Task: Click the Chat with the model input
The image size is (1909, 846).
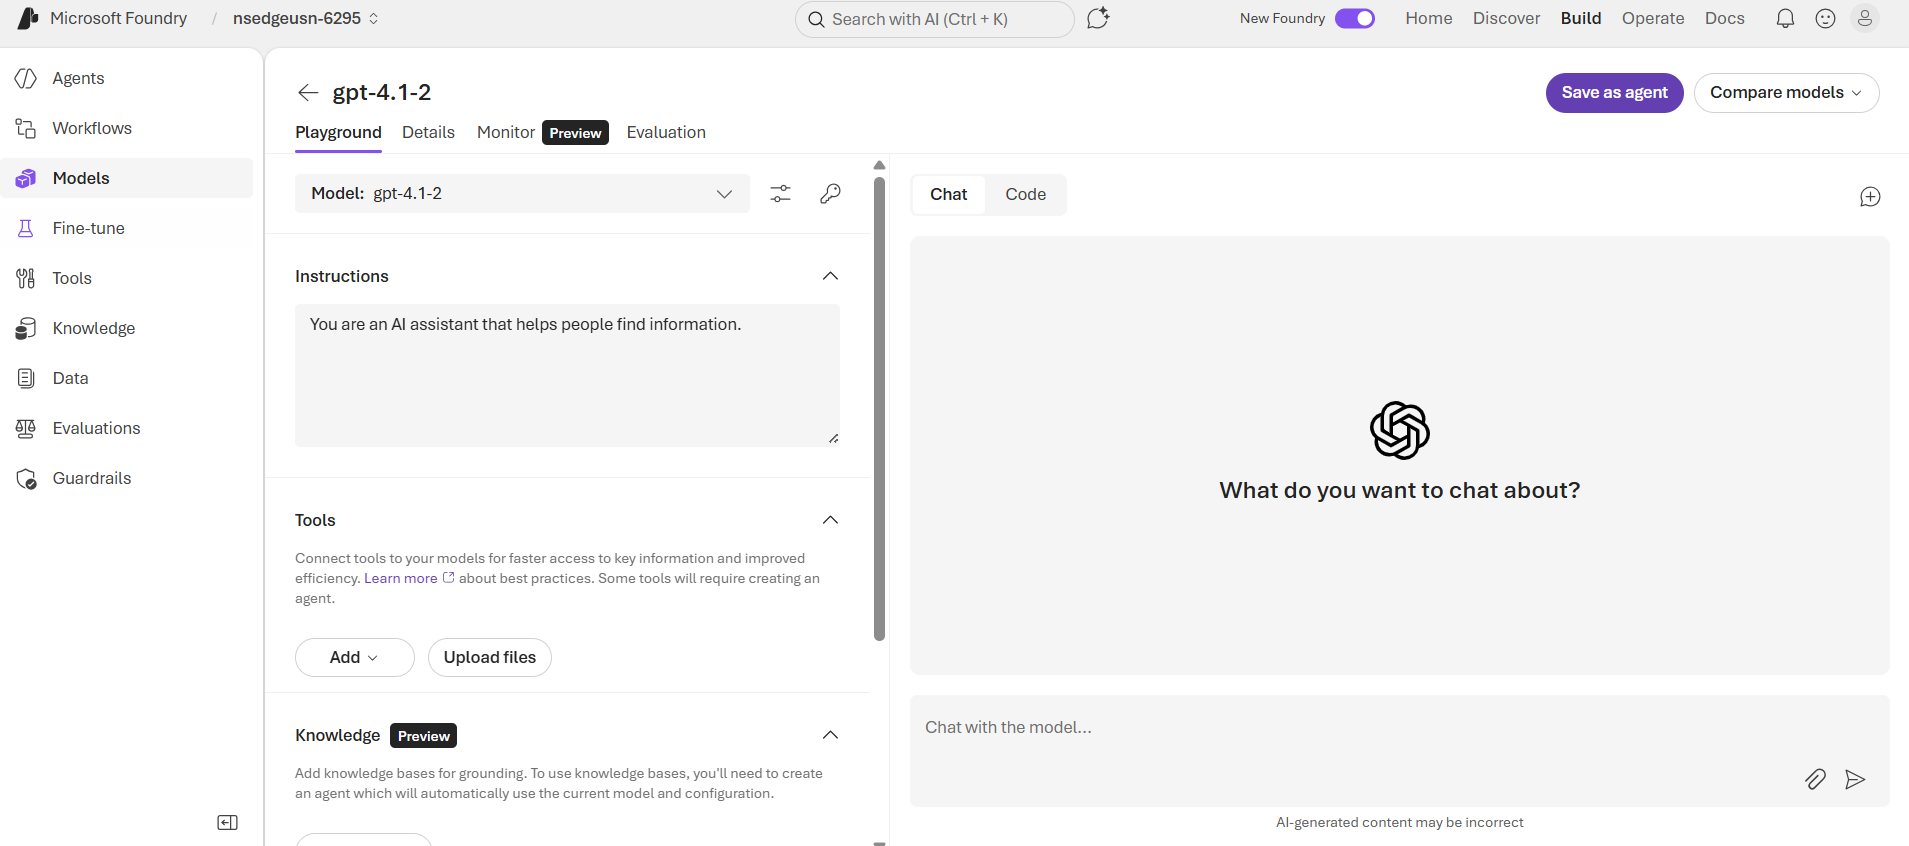Action: click(x=1400, y=751)
